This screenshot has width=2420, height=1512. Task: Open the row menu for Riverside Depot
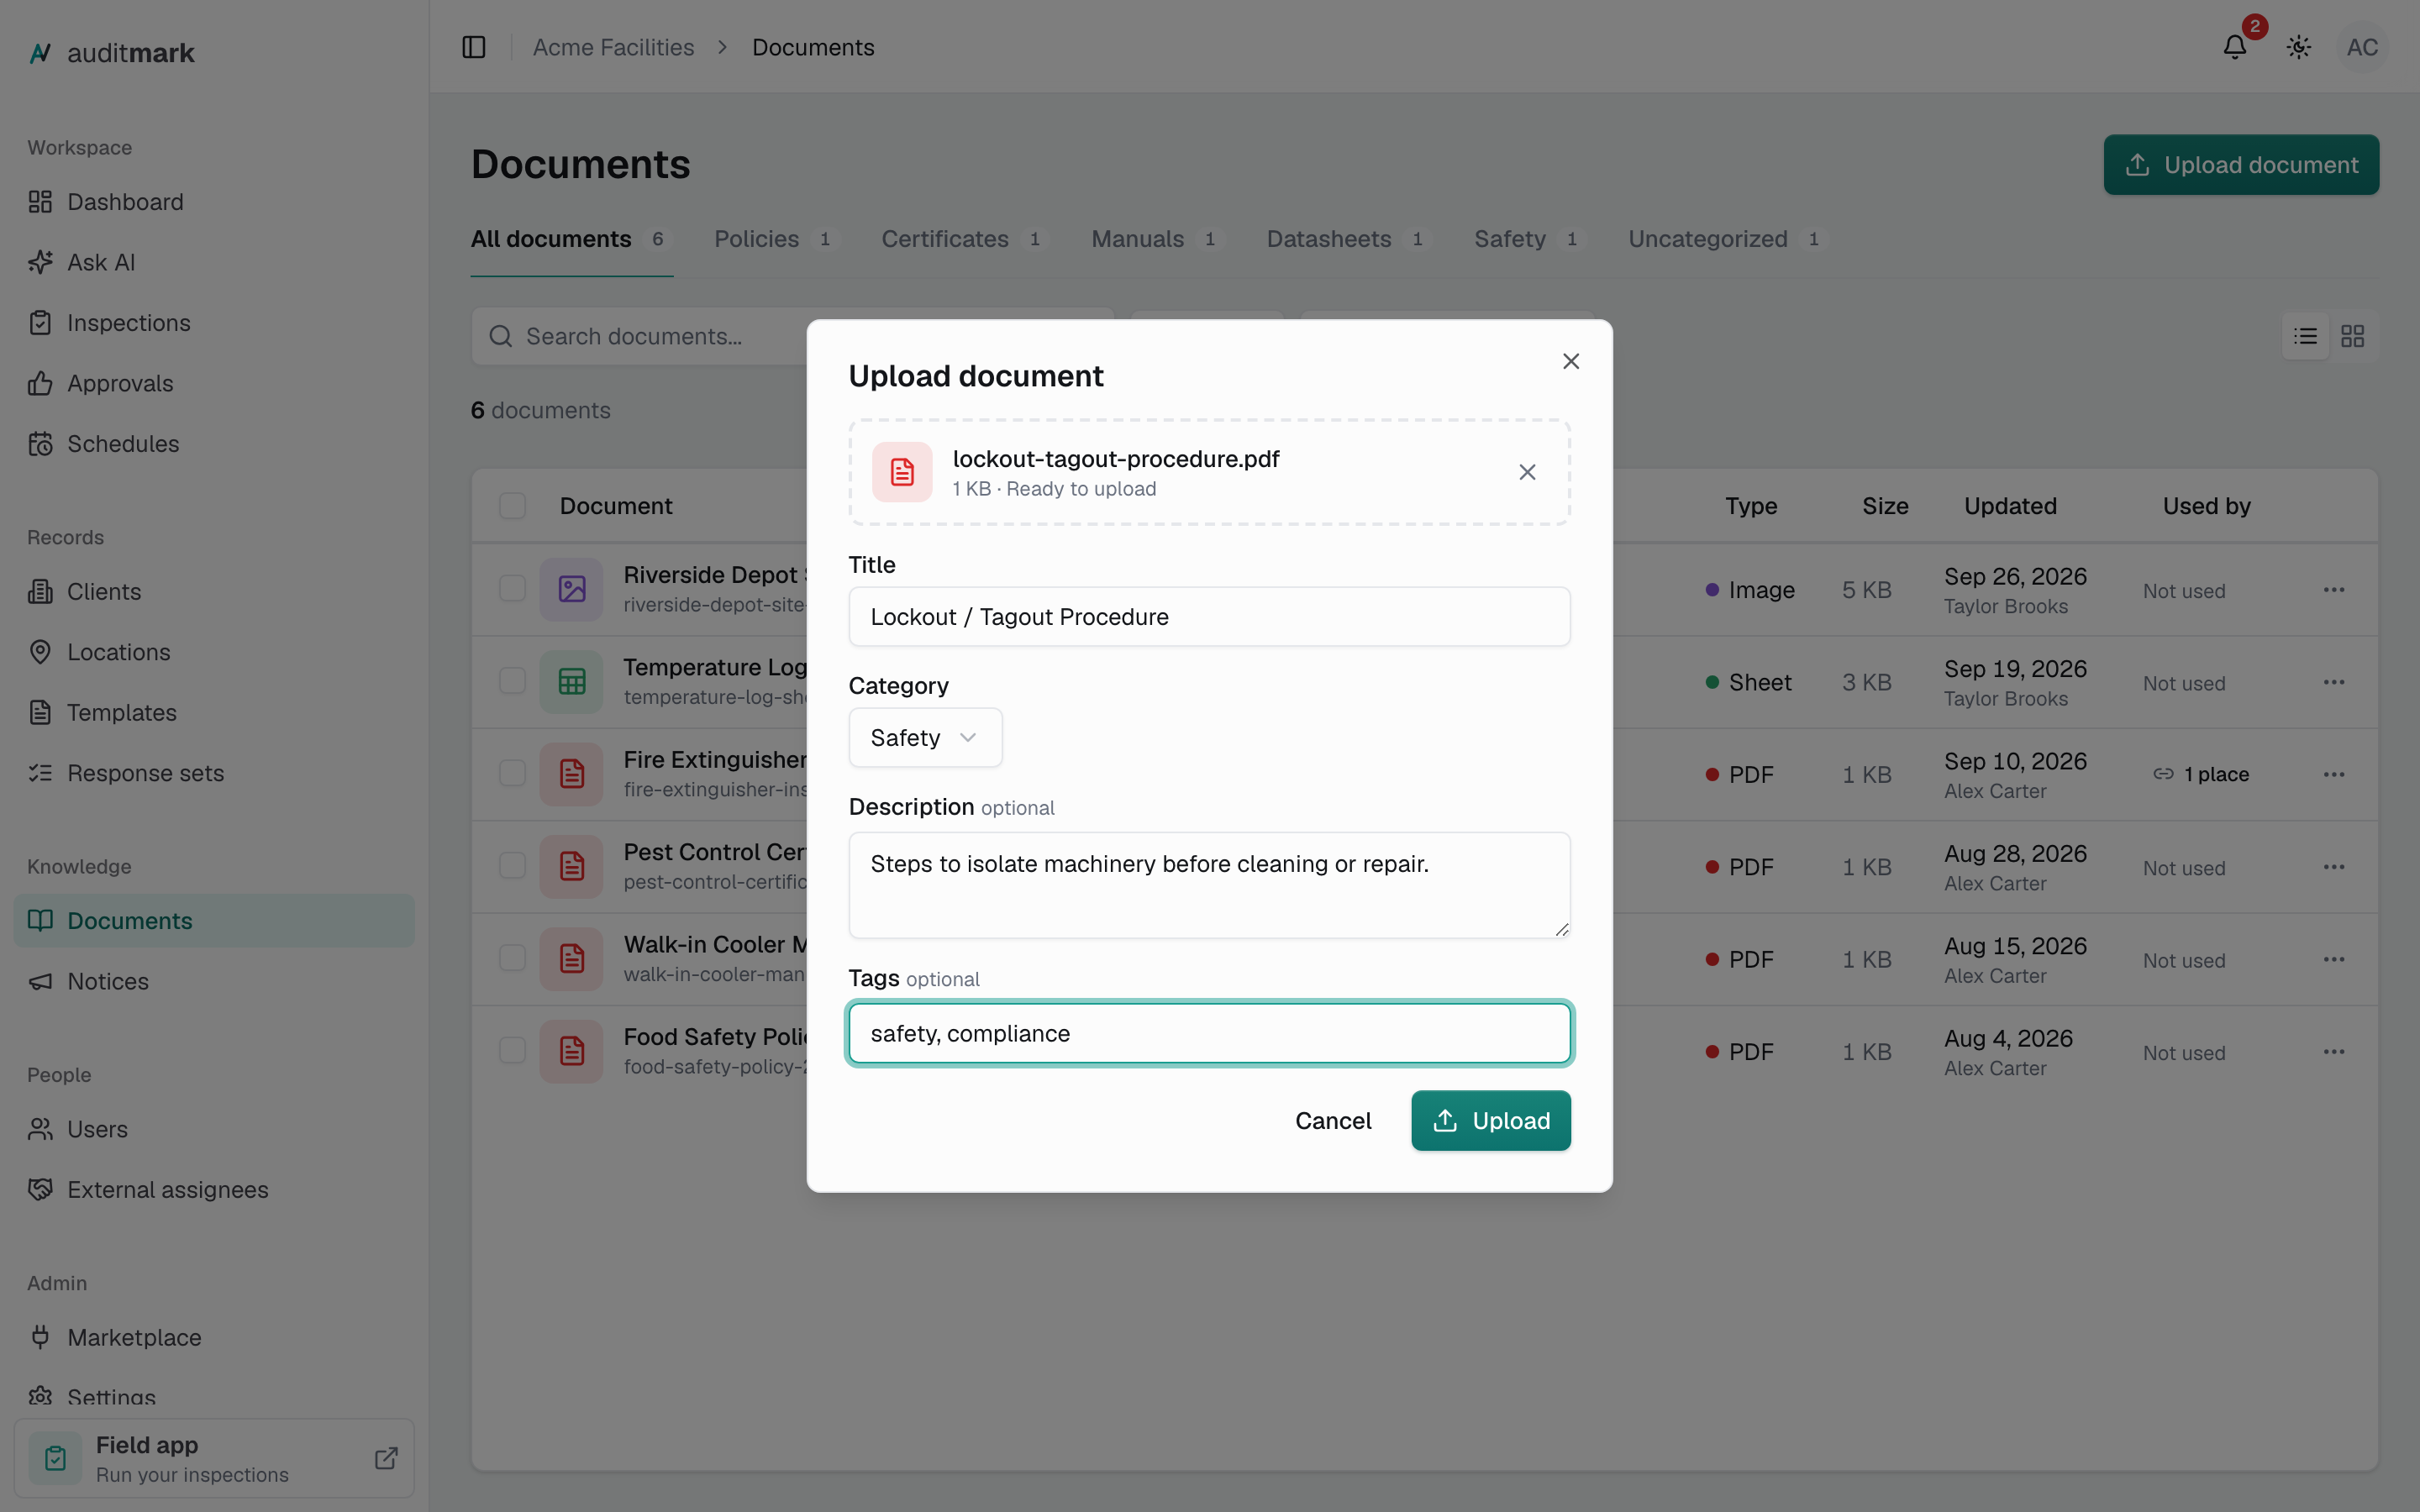tap(2334, 590)
